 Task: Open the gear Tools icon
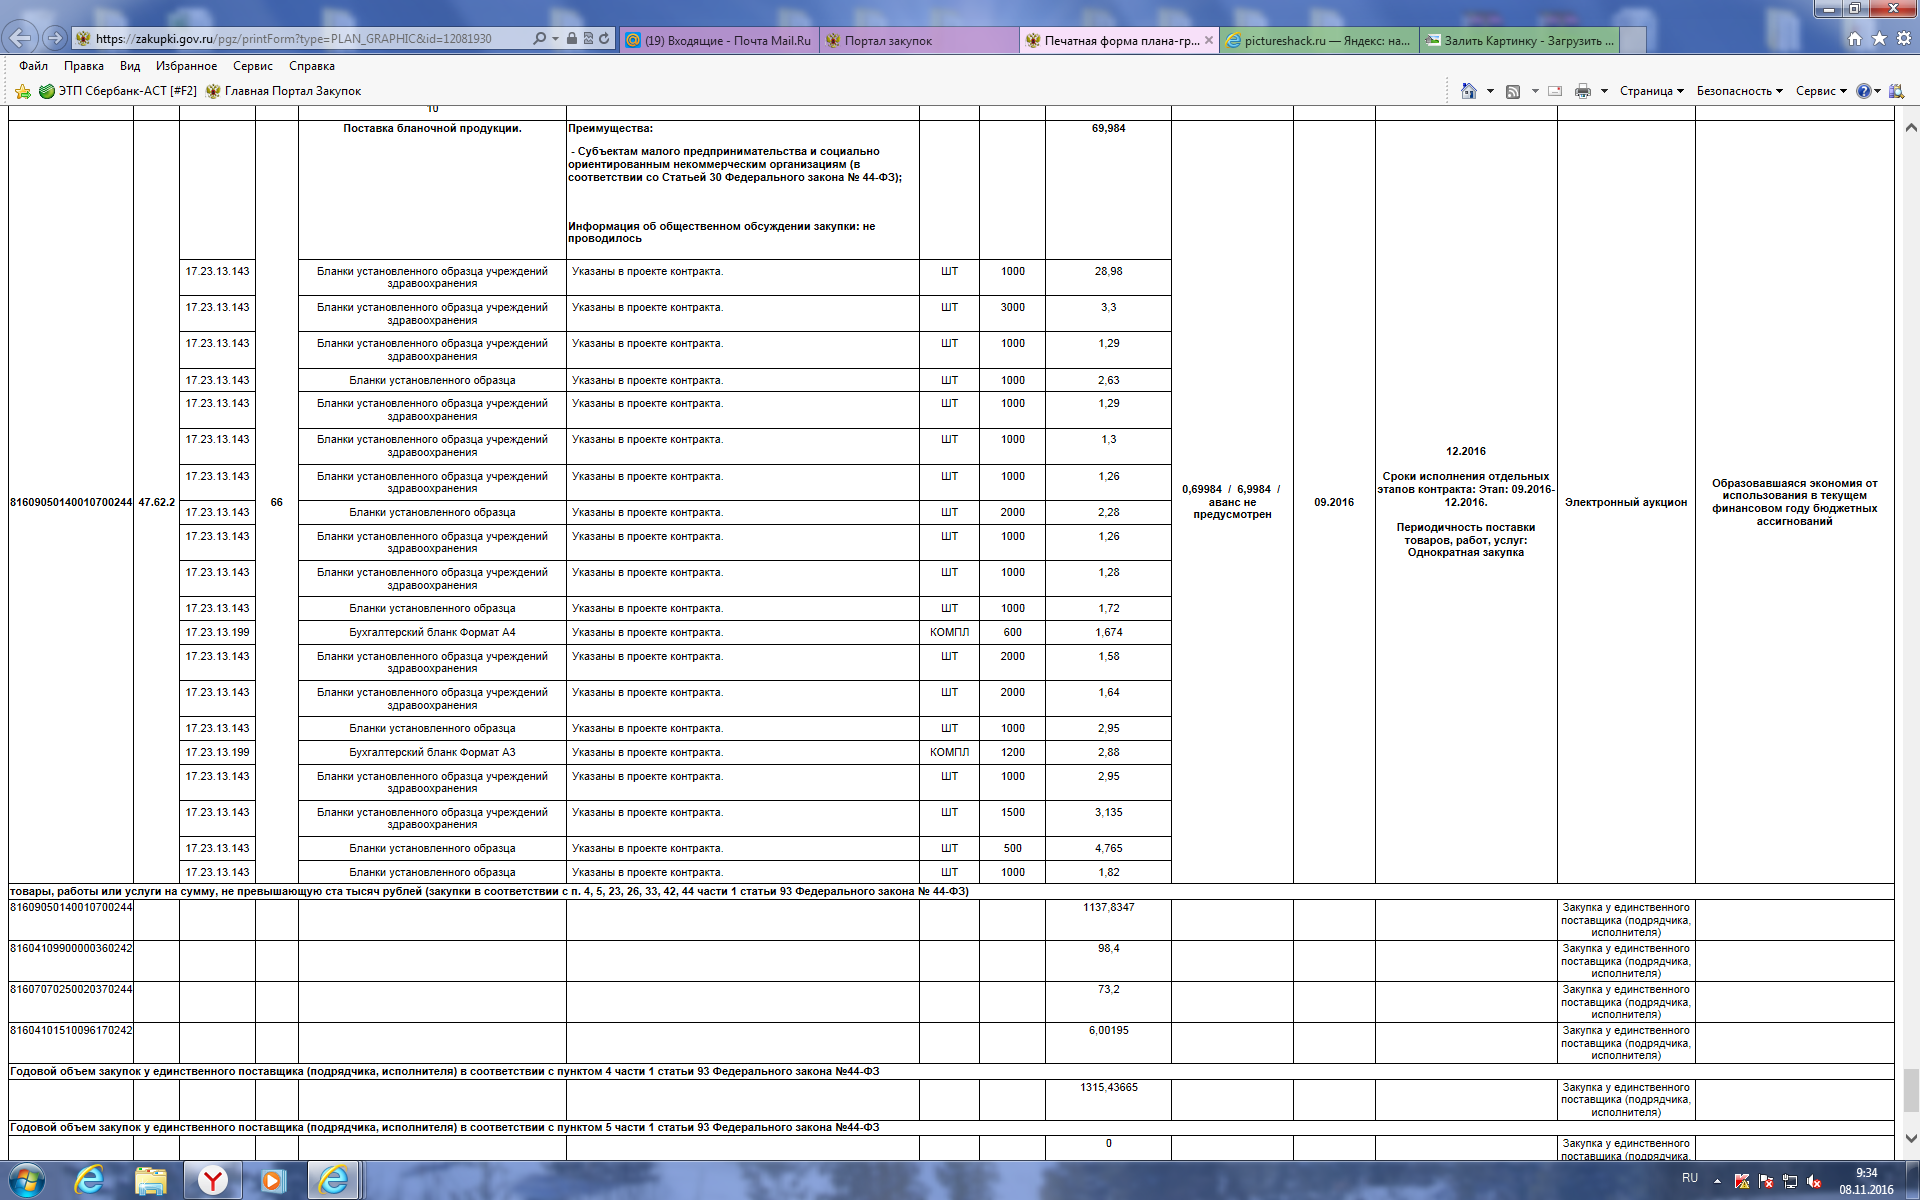[x=1903, y=38]
